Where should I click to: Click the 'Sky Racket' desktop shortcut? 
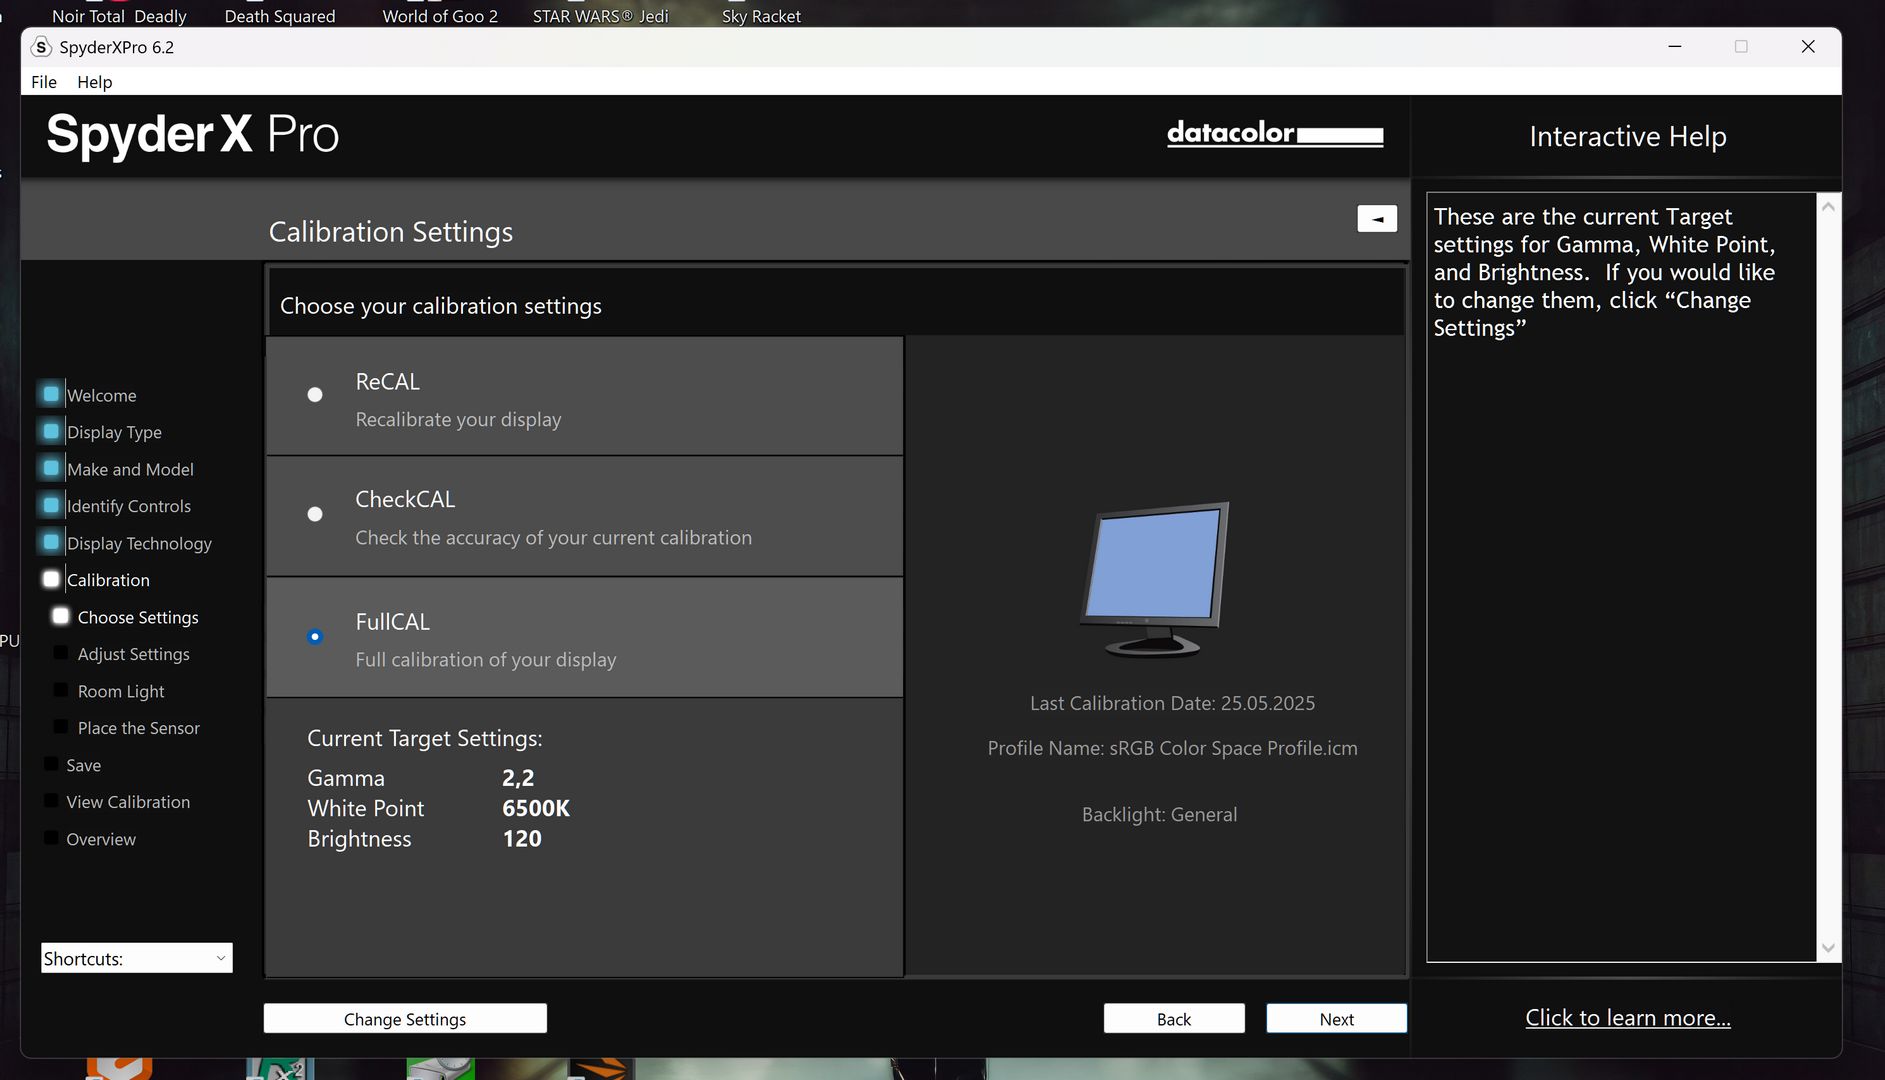[761, 16]
